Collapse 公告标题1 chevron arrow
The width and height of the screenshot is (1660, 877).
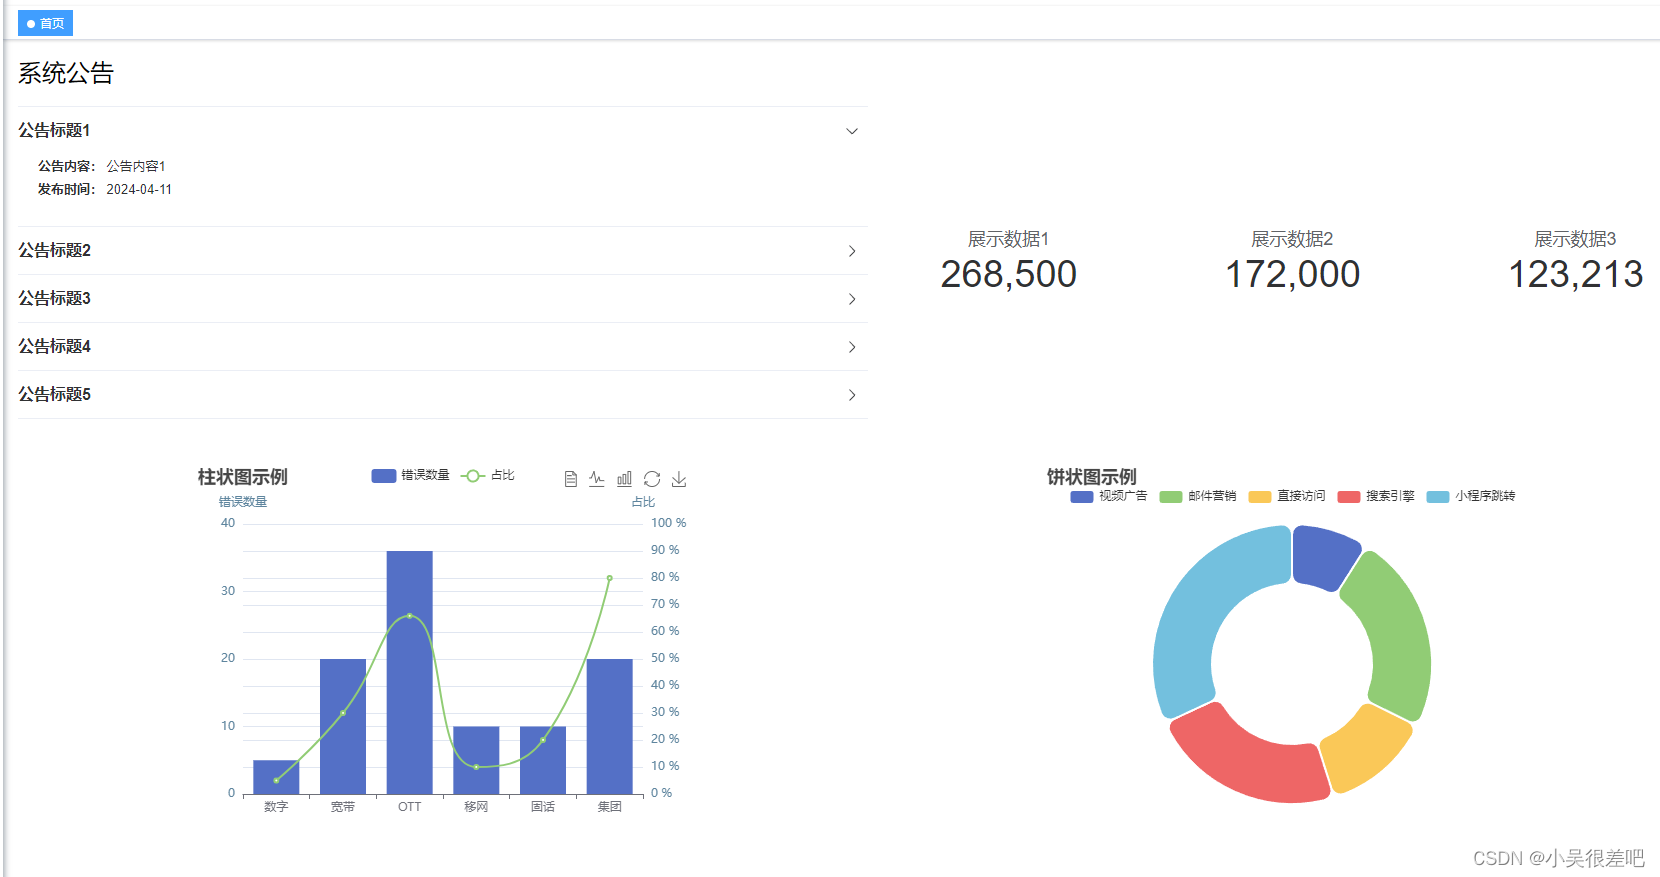point(852,131)
